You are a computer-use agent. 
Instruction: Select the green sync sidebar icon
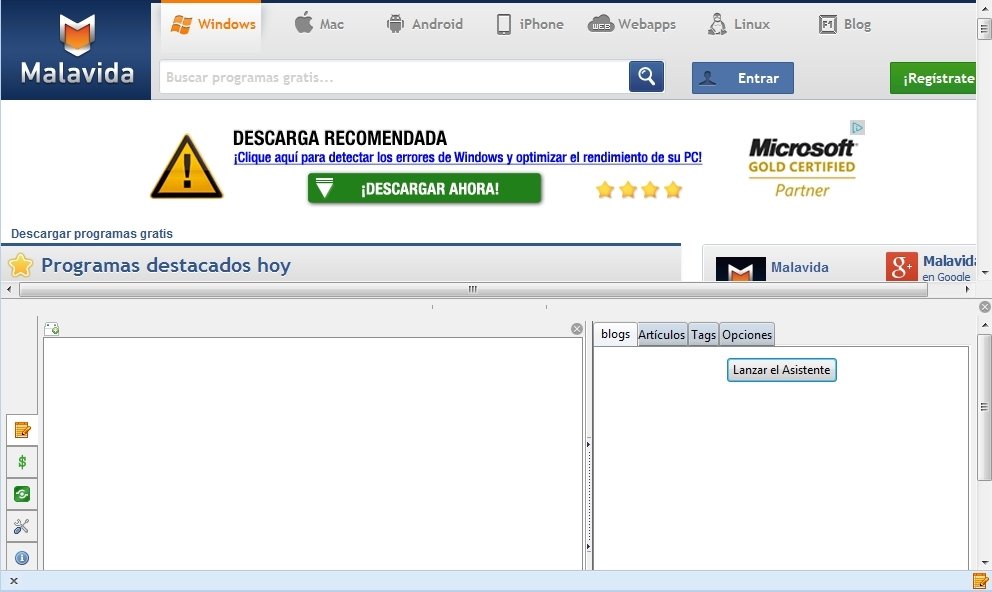coord(22,494)
